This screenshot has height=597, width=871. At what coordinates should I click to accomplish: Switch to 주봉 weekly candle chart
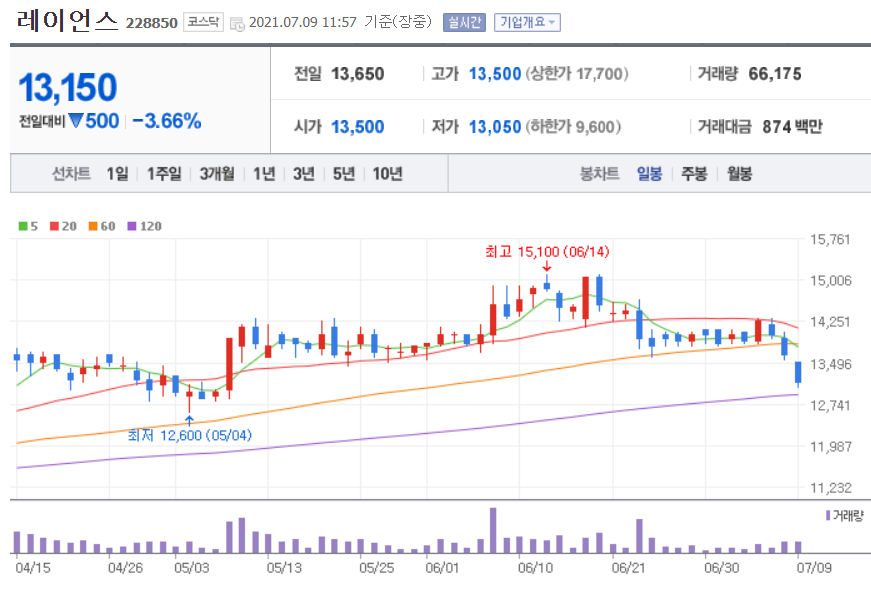point(694,174)
